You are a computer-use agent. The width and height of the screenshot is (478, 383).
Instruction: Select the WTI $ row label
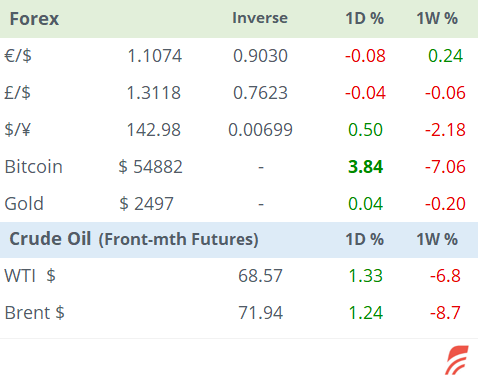tap(30, 276)
